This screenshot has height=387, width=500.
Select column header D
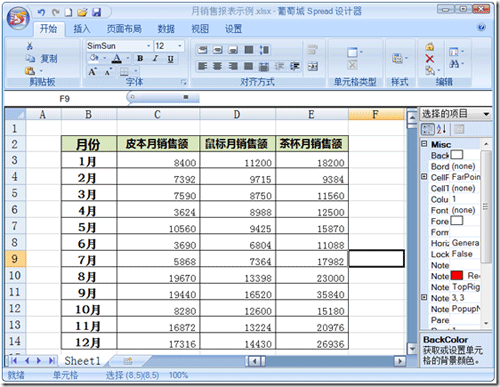coord(237,114)
